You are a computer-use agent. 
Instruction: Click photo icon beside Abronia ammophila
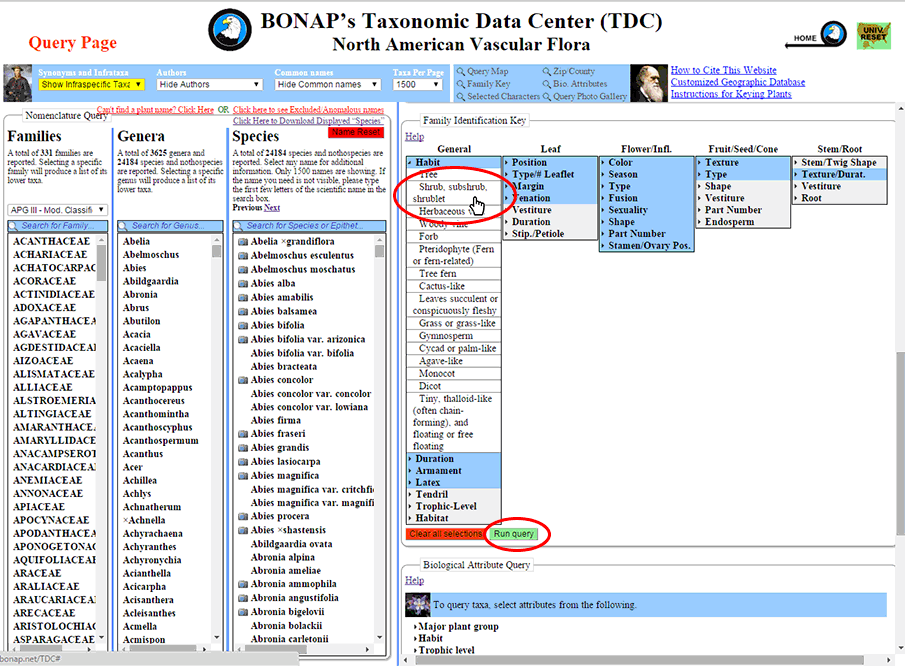click(x=243, y=584)
